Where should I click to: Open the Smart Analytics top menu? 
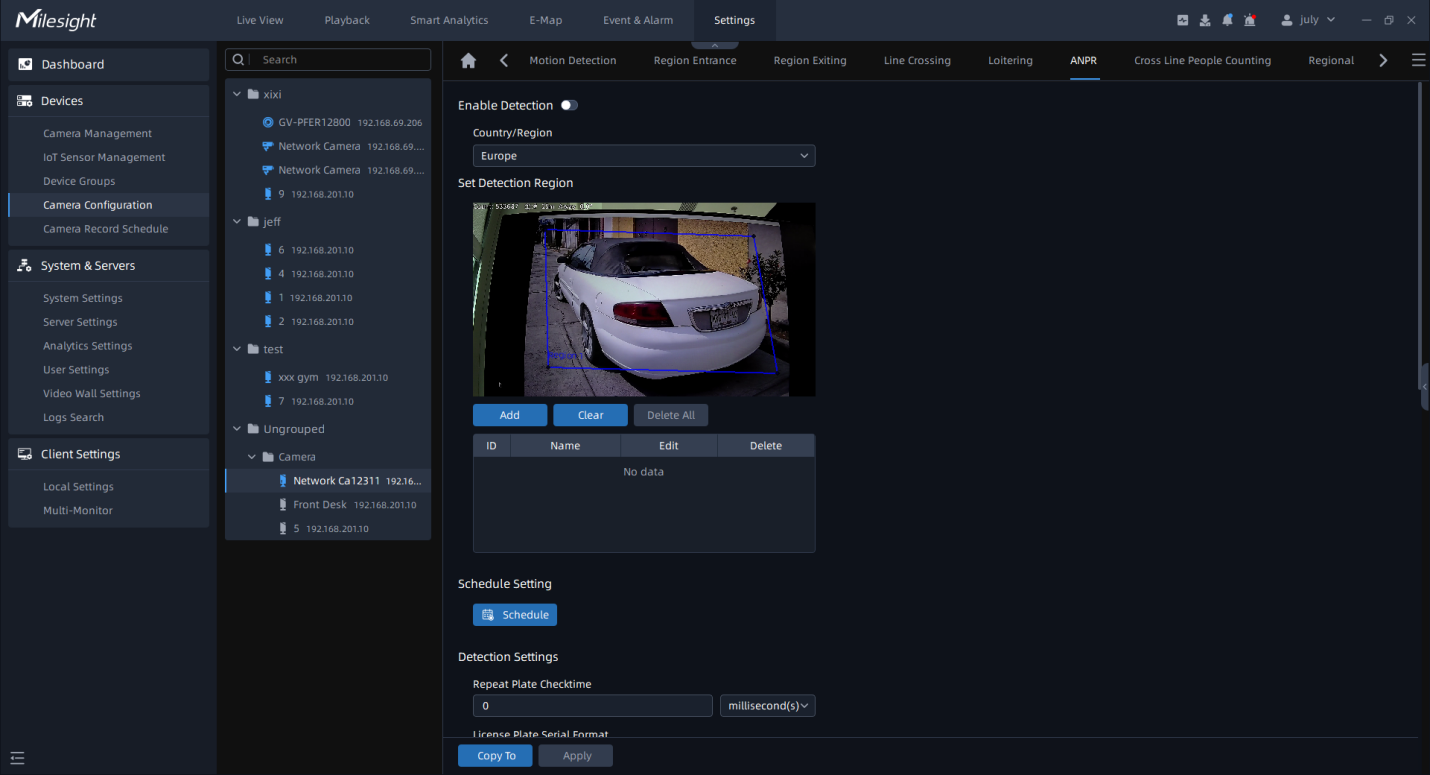(x=449, y=20)
